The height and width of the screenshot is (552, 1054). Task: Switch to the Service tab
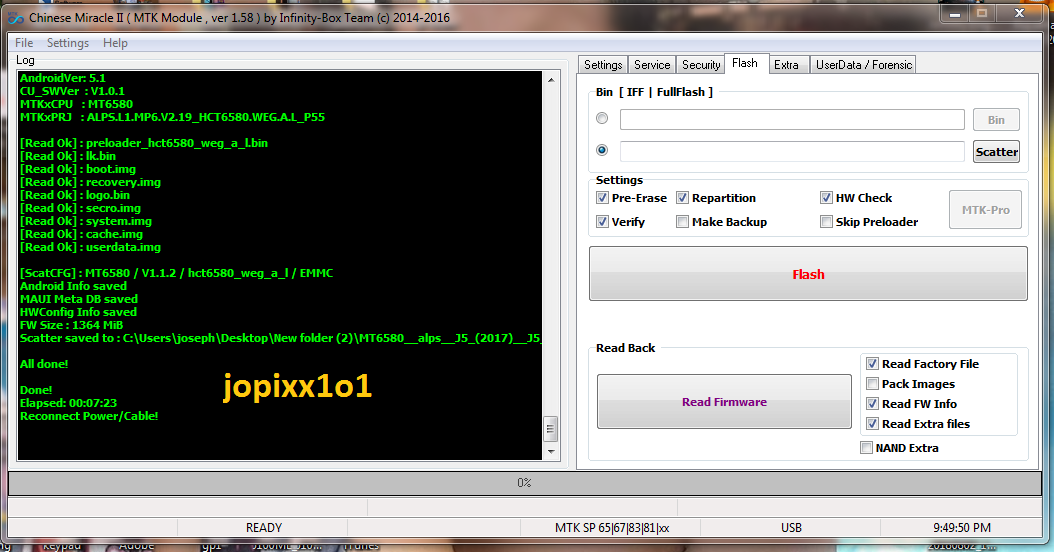[652, 65]
